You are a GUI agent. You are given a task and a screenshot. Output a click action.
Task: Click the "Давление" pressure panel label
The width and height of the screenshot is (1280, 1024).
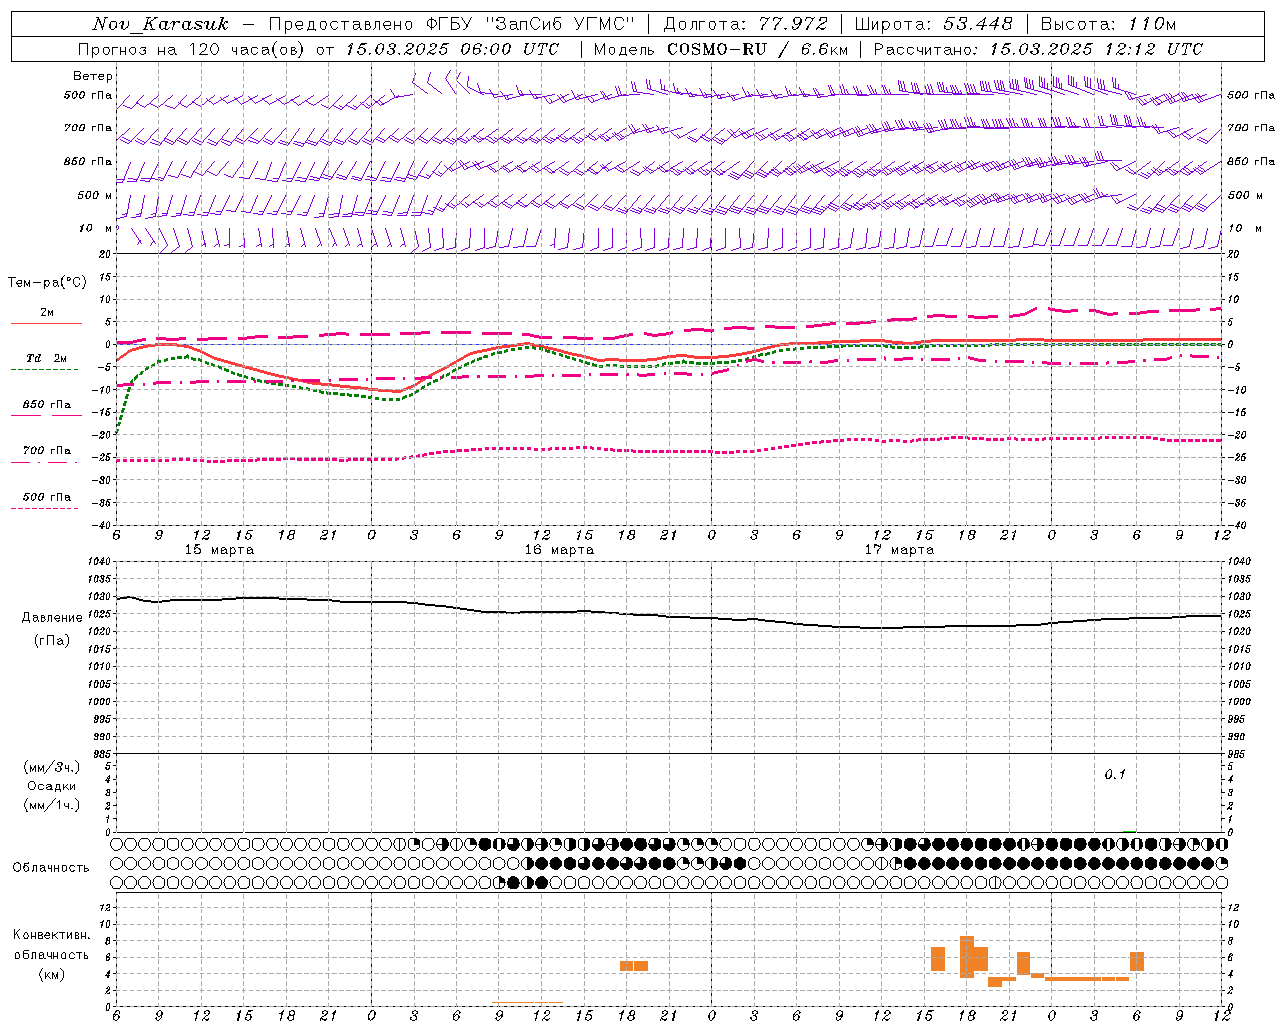click(52, 618)
